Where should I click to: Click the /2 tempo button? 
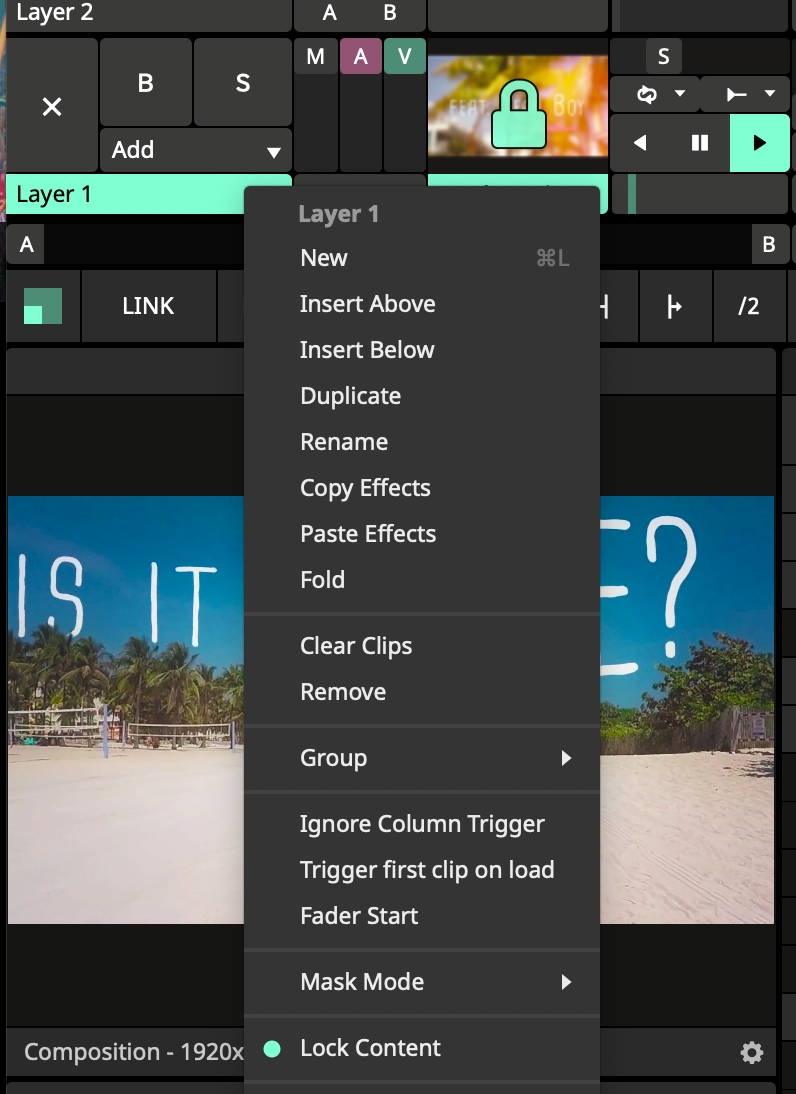click(x=748, y=306)
